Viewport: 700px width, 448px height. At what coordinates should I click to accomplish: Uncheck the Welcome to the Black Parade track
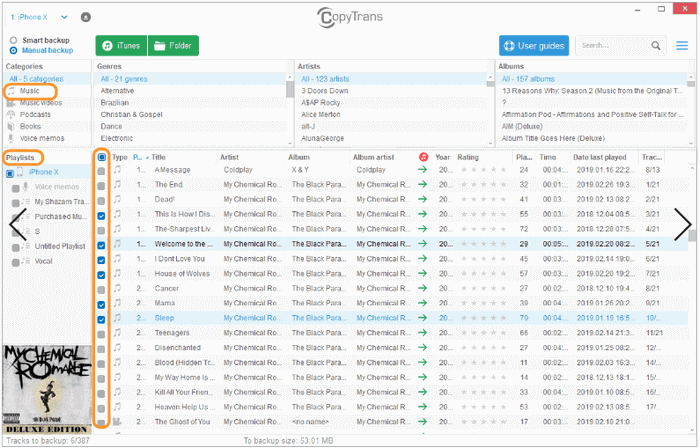point(101,245)
